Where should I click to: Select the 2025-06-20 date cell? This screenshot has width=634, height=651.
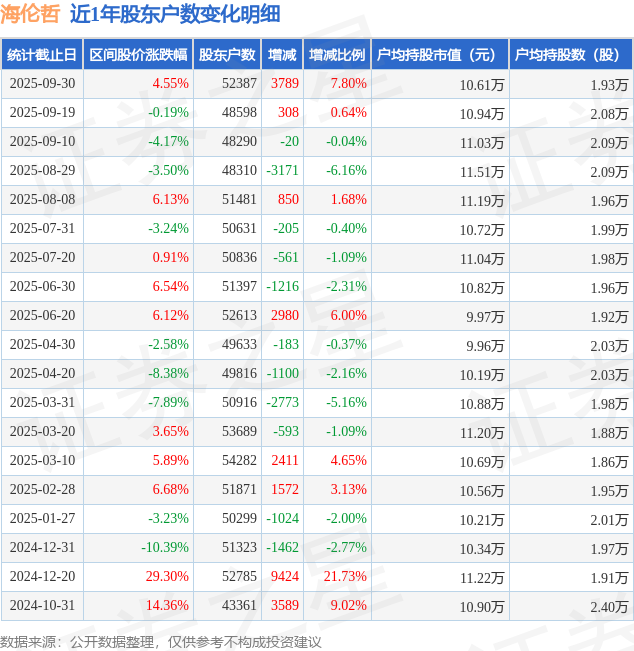pos(42,316)
